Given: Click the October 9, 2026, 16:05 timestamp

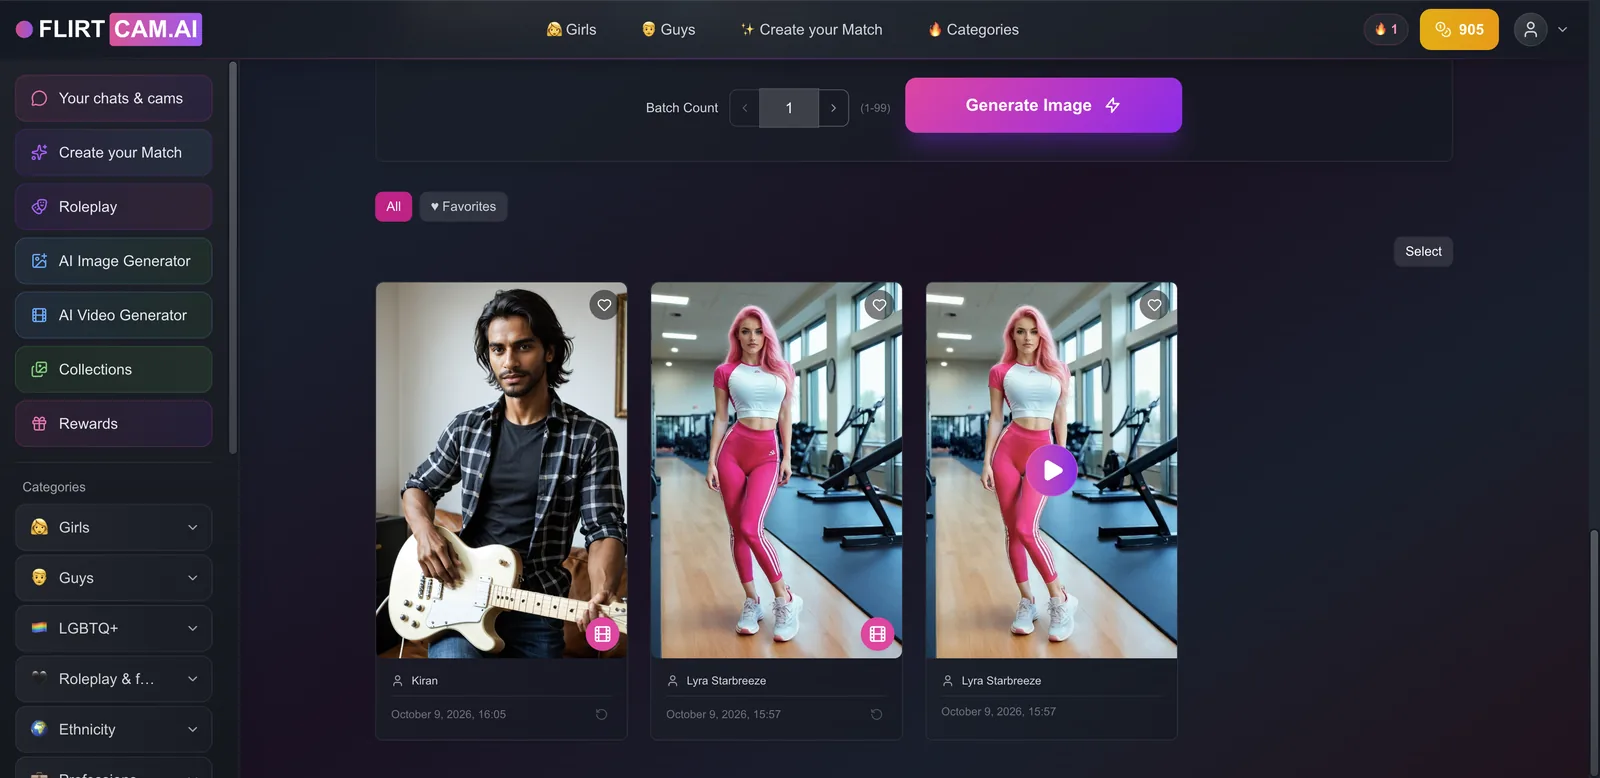Looking at the screenshot, I should tap(448, 714).
